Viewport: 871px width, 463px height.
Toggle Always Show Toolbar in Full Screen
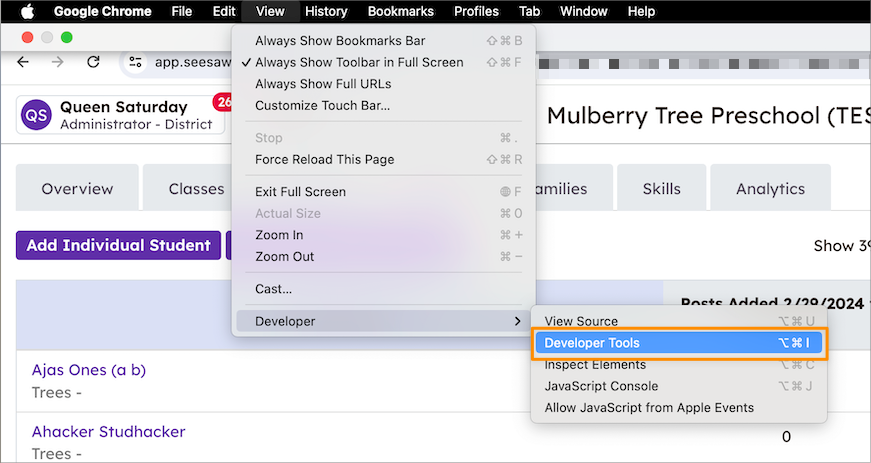(359, 62)
